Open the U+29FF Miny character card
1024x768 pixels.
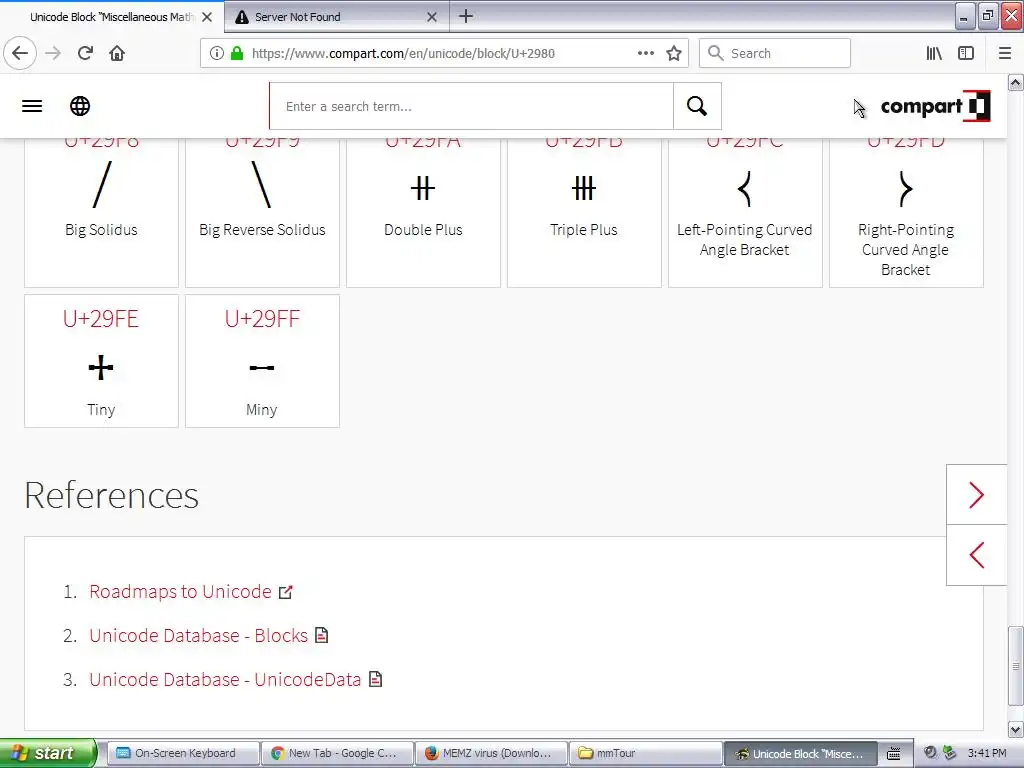coord(262,361)
